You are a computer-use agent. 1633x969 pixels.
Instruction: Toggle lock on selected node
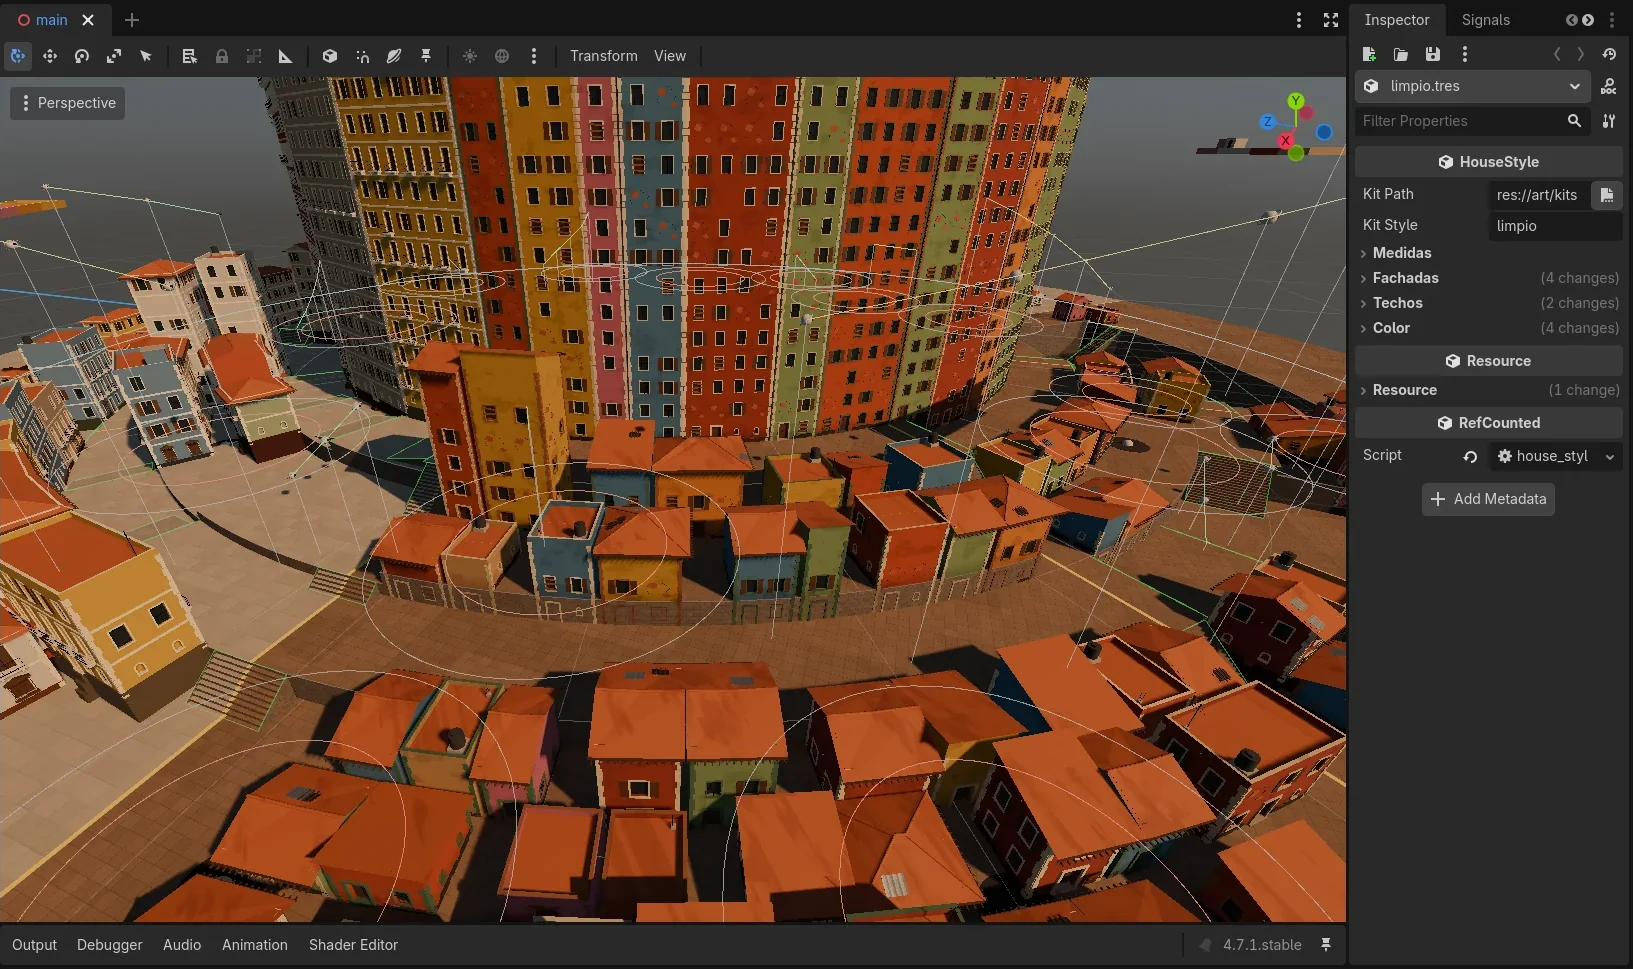pos(221,56)
